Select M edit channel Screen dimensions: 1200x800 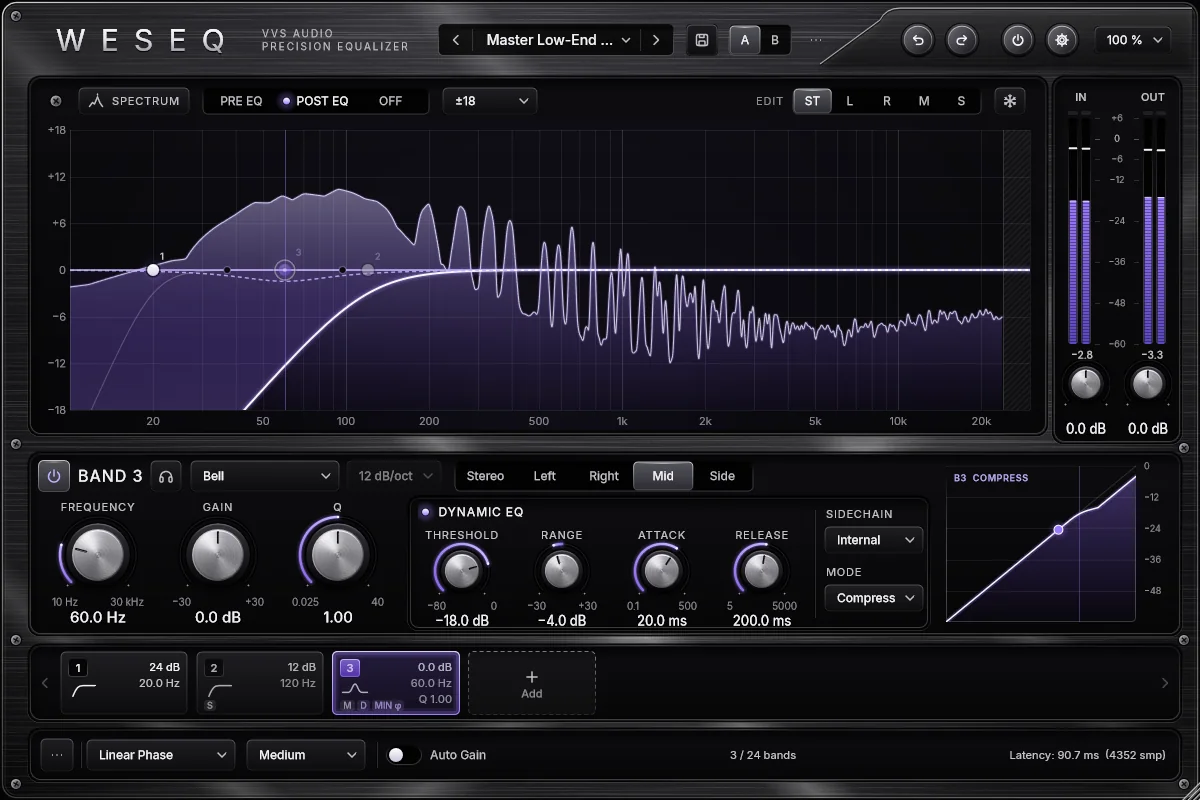click(924, 101)
